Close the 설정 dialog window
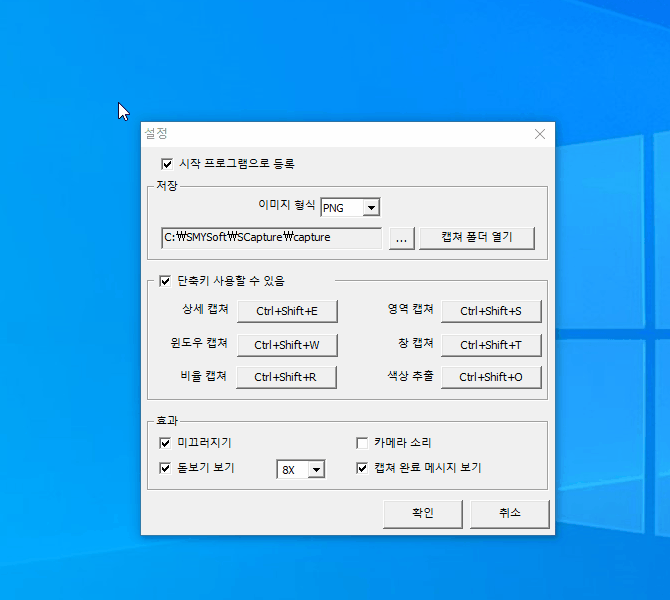Screen dimensions: 670x600 [540, 134]
